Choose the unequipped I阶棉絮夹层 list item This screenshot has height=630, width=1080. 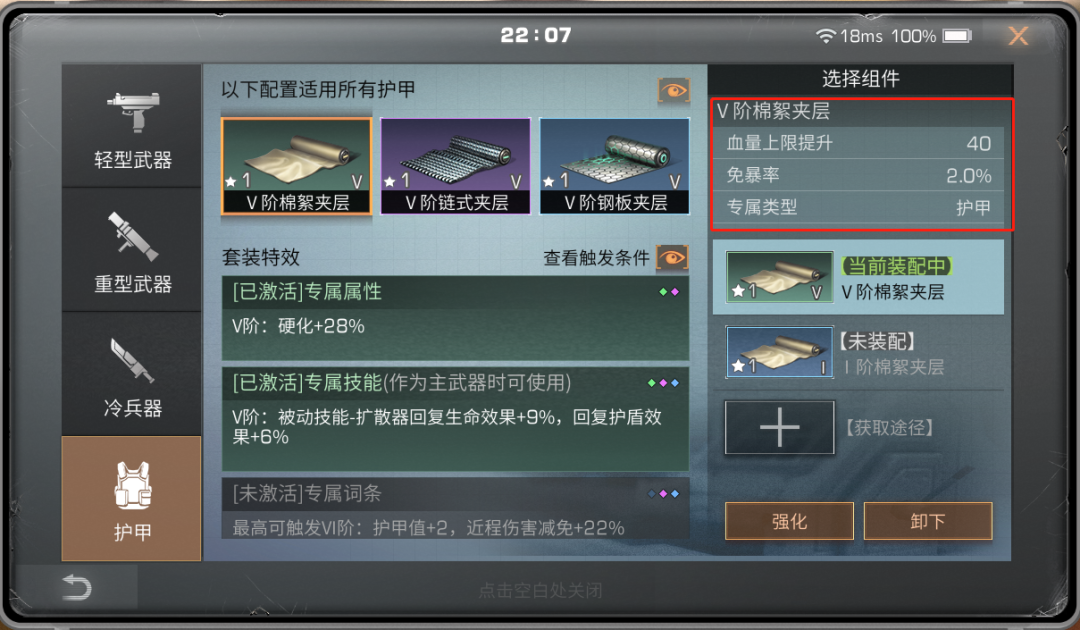[x=858, y=353]
